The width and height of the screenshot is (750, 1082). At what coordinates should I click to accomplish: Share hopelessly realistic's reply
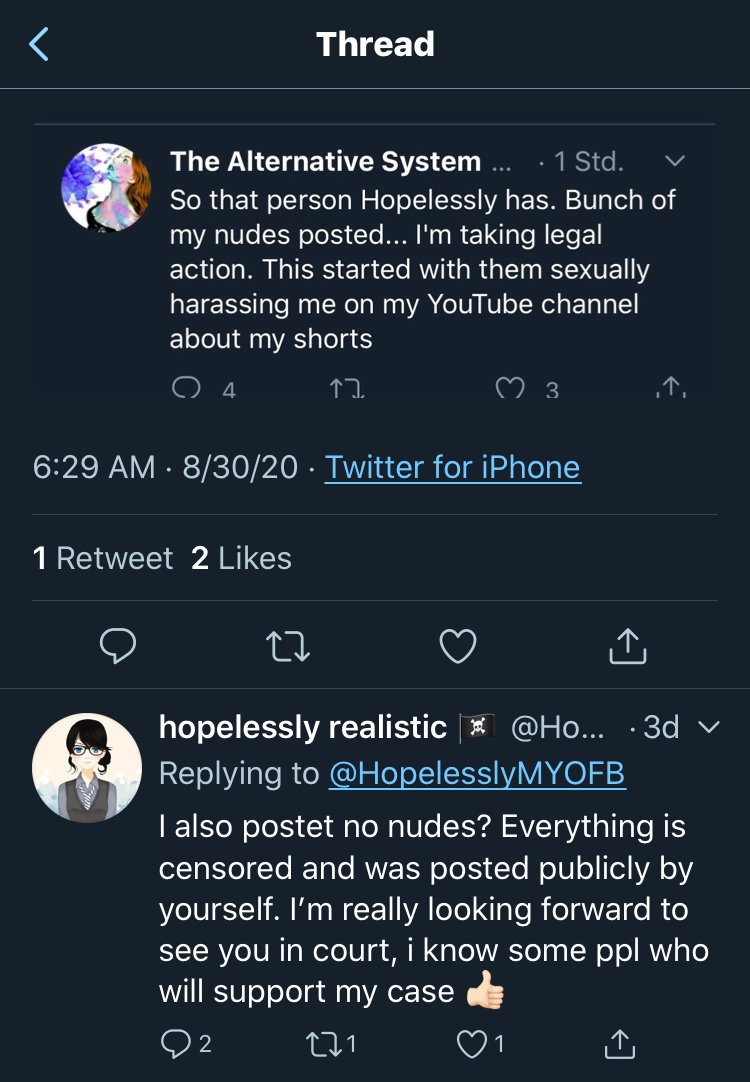click(620, 1044)
